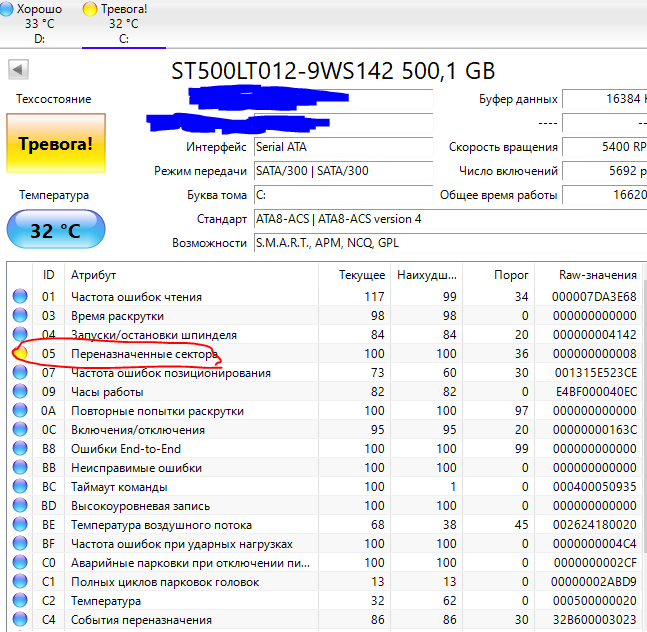Select attribute text Запуски/остановки шпинделя
This screenshot has height=632, width=647.
point(154,335)
